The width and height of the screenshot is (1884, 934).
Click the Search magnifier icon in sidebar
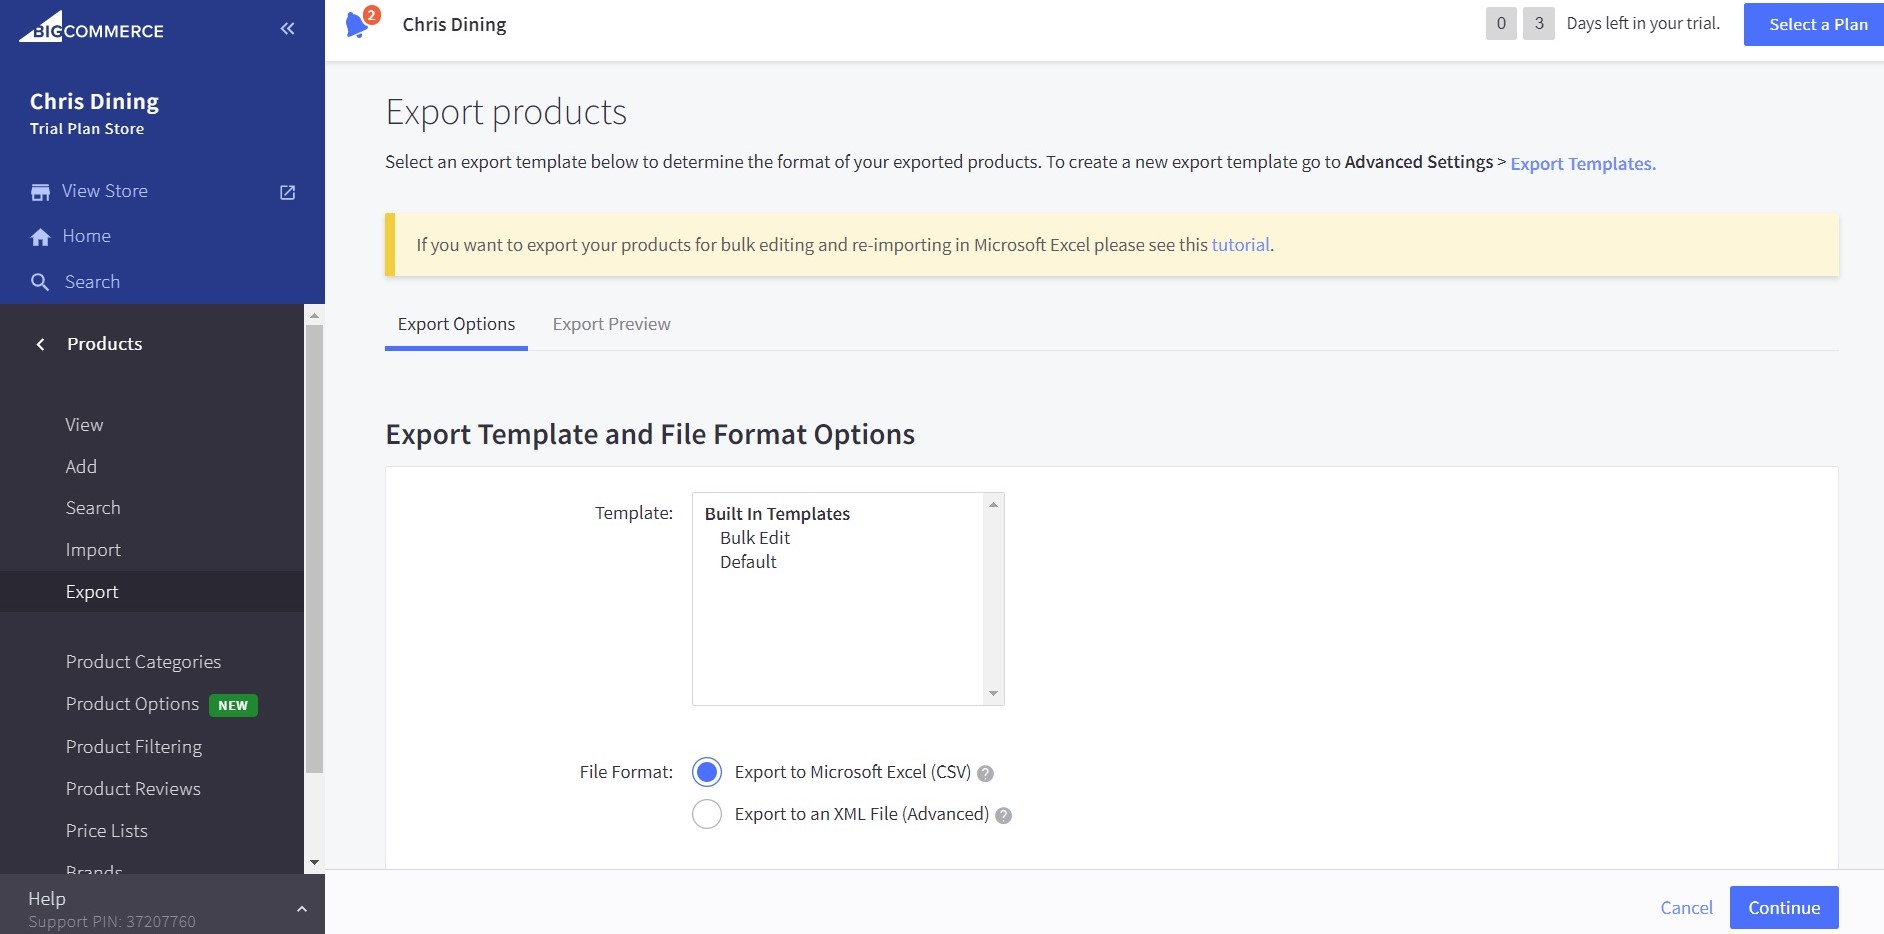[x=40, y=283]
